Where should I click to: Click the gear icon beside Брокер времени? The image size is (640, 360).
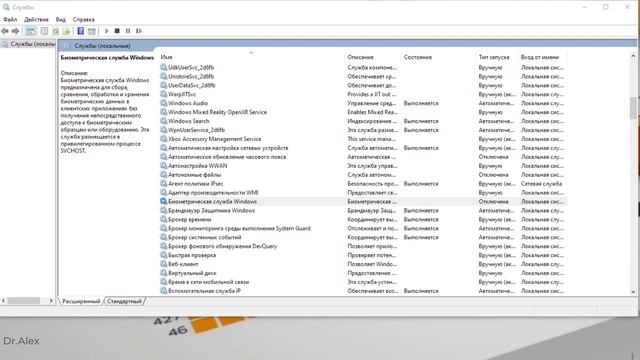(164, 220)
